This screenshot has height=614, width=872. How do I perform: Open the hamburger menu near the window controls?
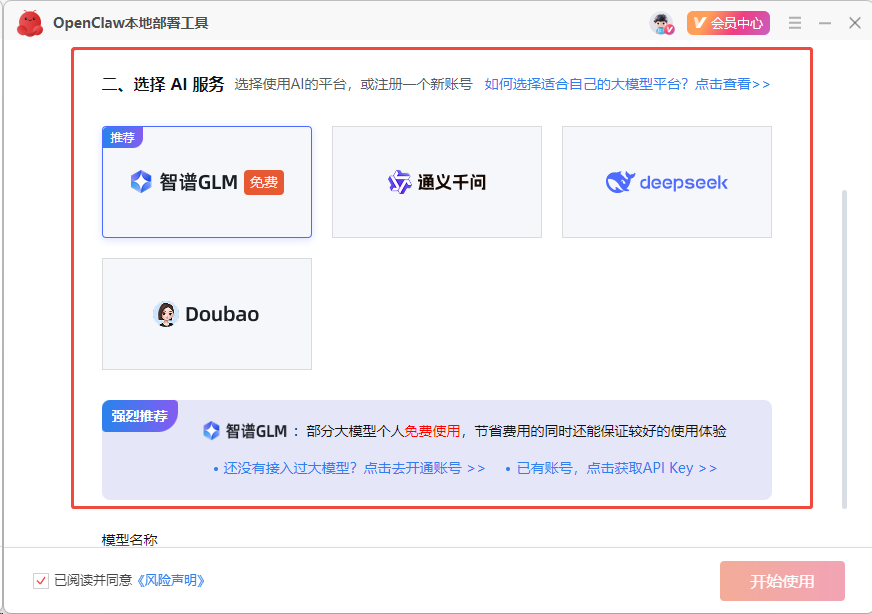tap(795, 22)
